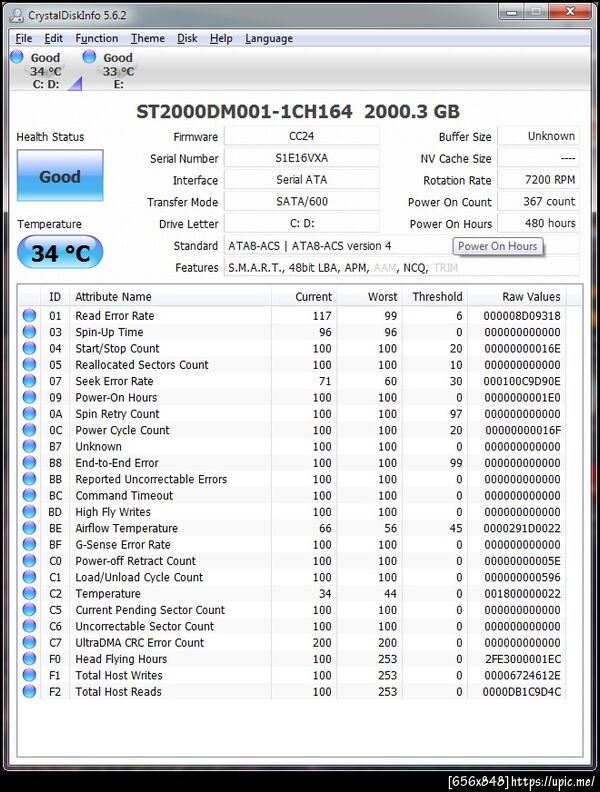The height and width of the screenshot is (792, 600).
Task: Click the ID column header
Action: tap(55, 296)
